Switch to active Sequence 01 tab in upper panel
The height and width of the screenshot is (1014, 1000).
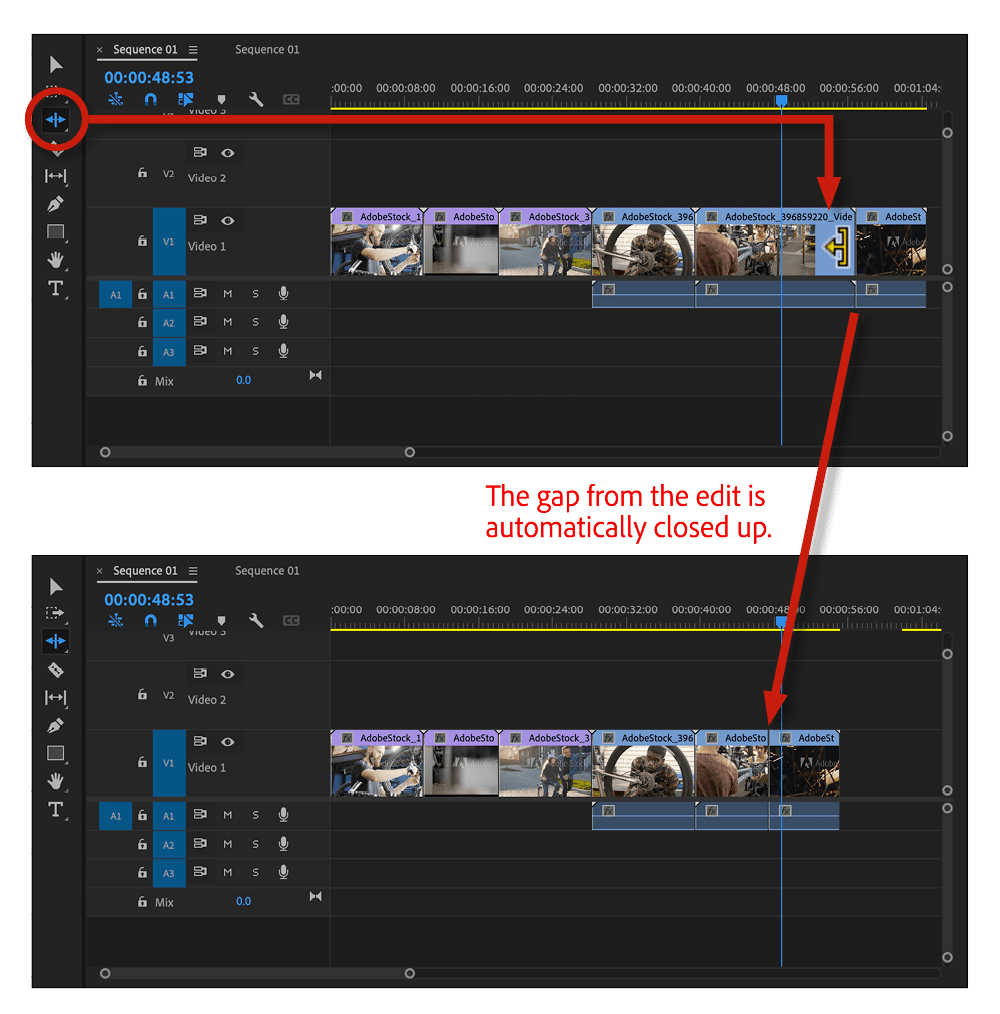(x=145, y=50)
